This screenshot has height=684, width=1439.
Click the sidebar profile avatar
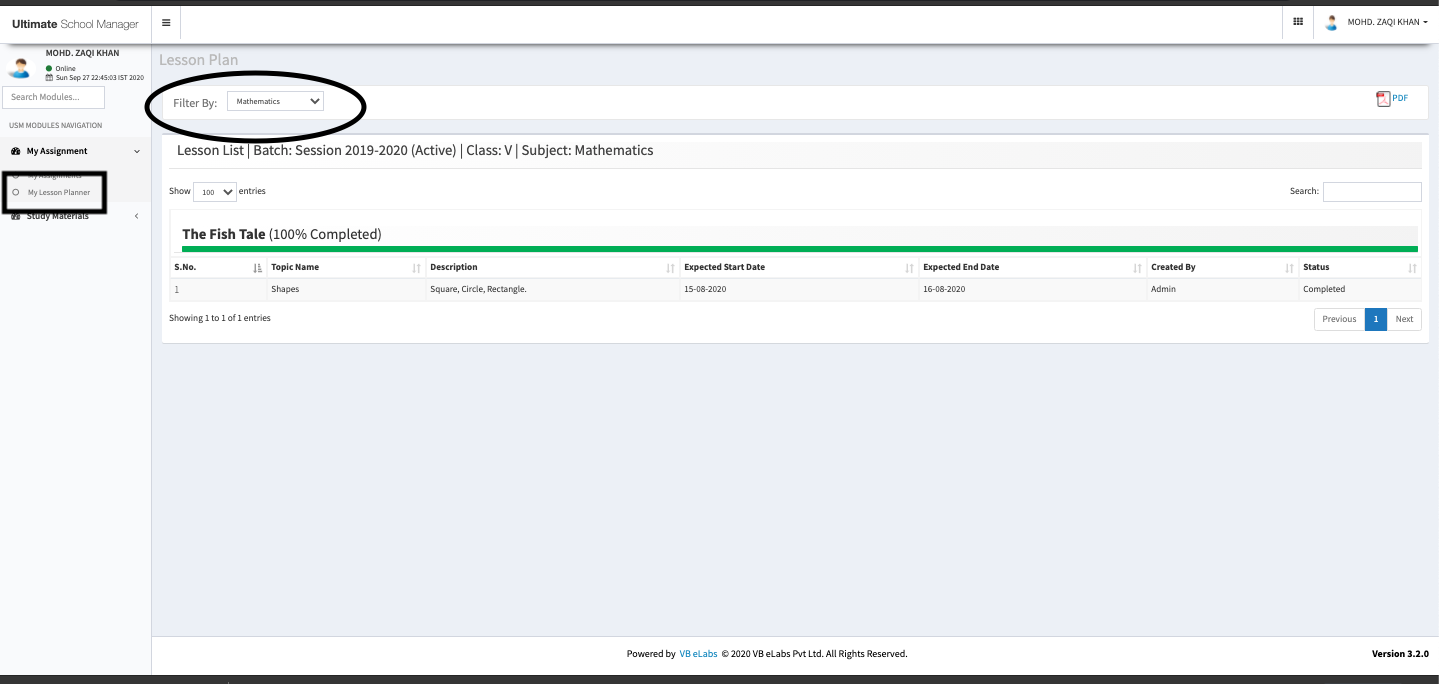(x=19, y=67)
